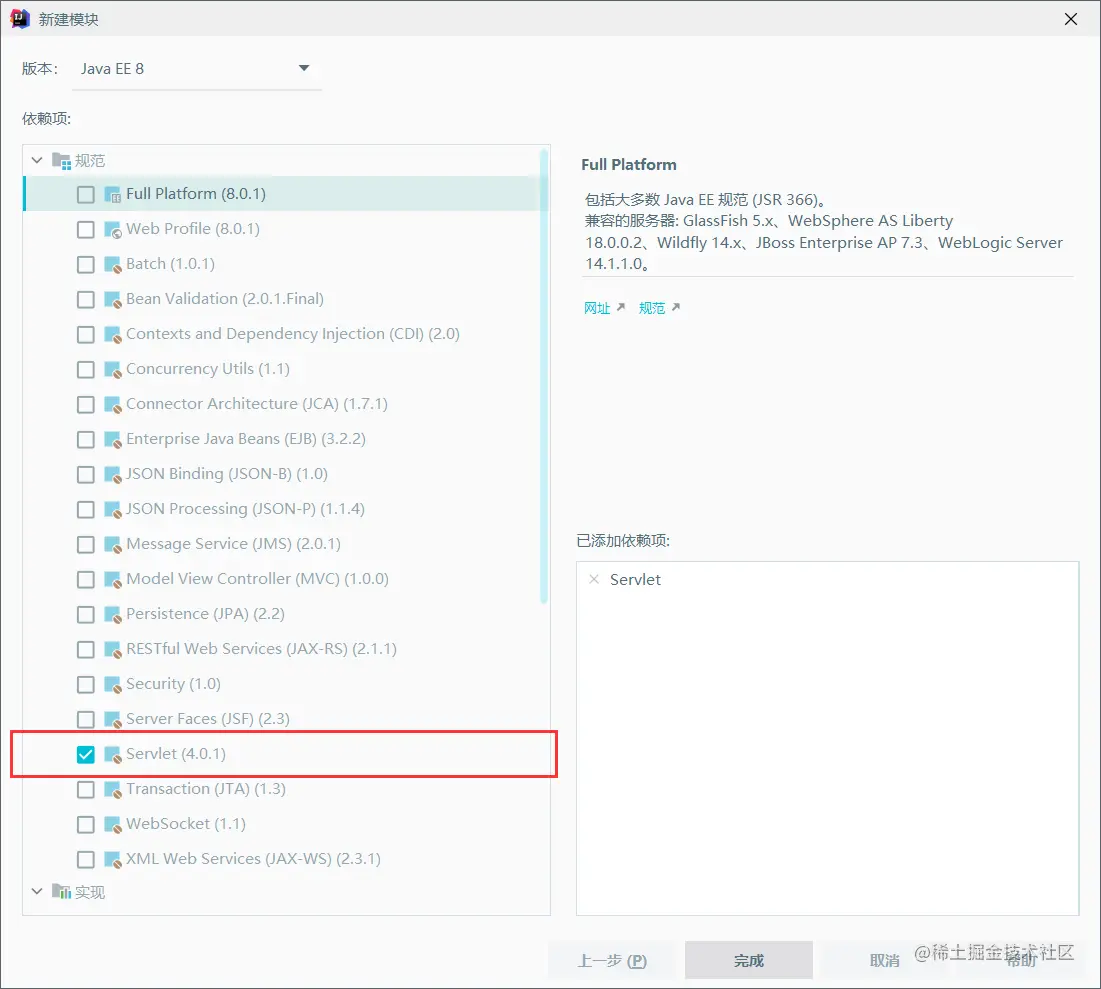Image resolution: width=1101 pixels, height=989 pixels.
Task: Click the 取消 cancel button
Action: (x=884, y=960)
